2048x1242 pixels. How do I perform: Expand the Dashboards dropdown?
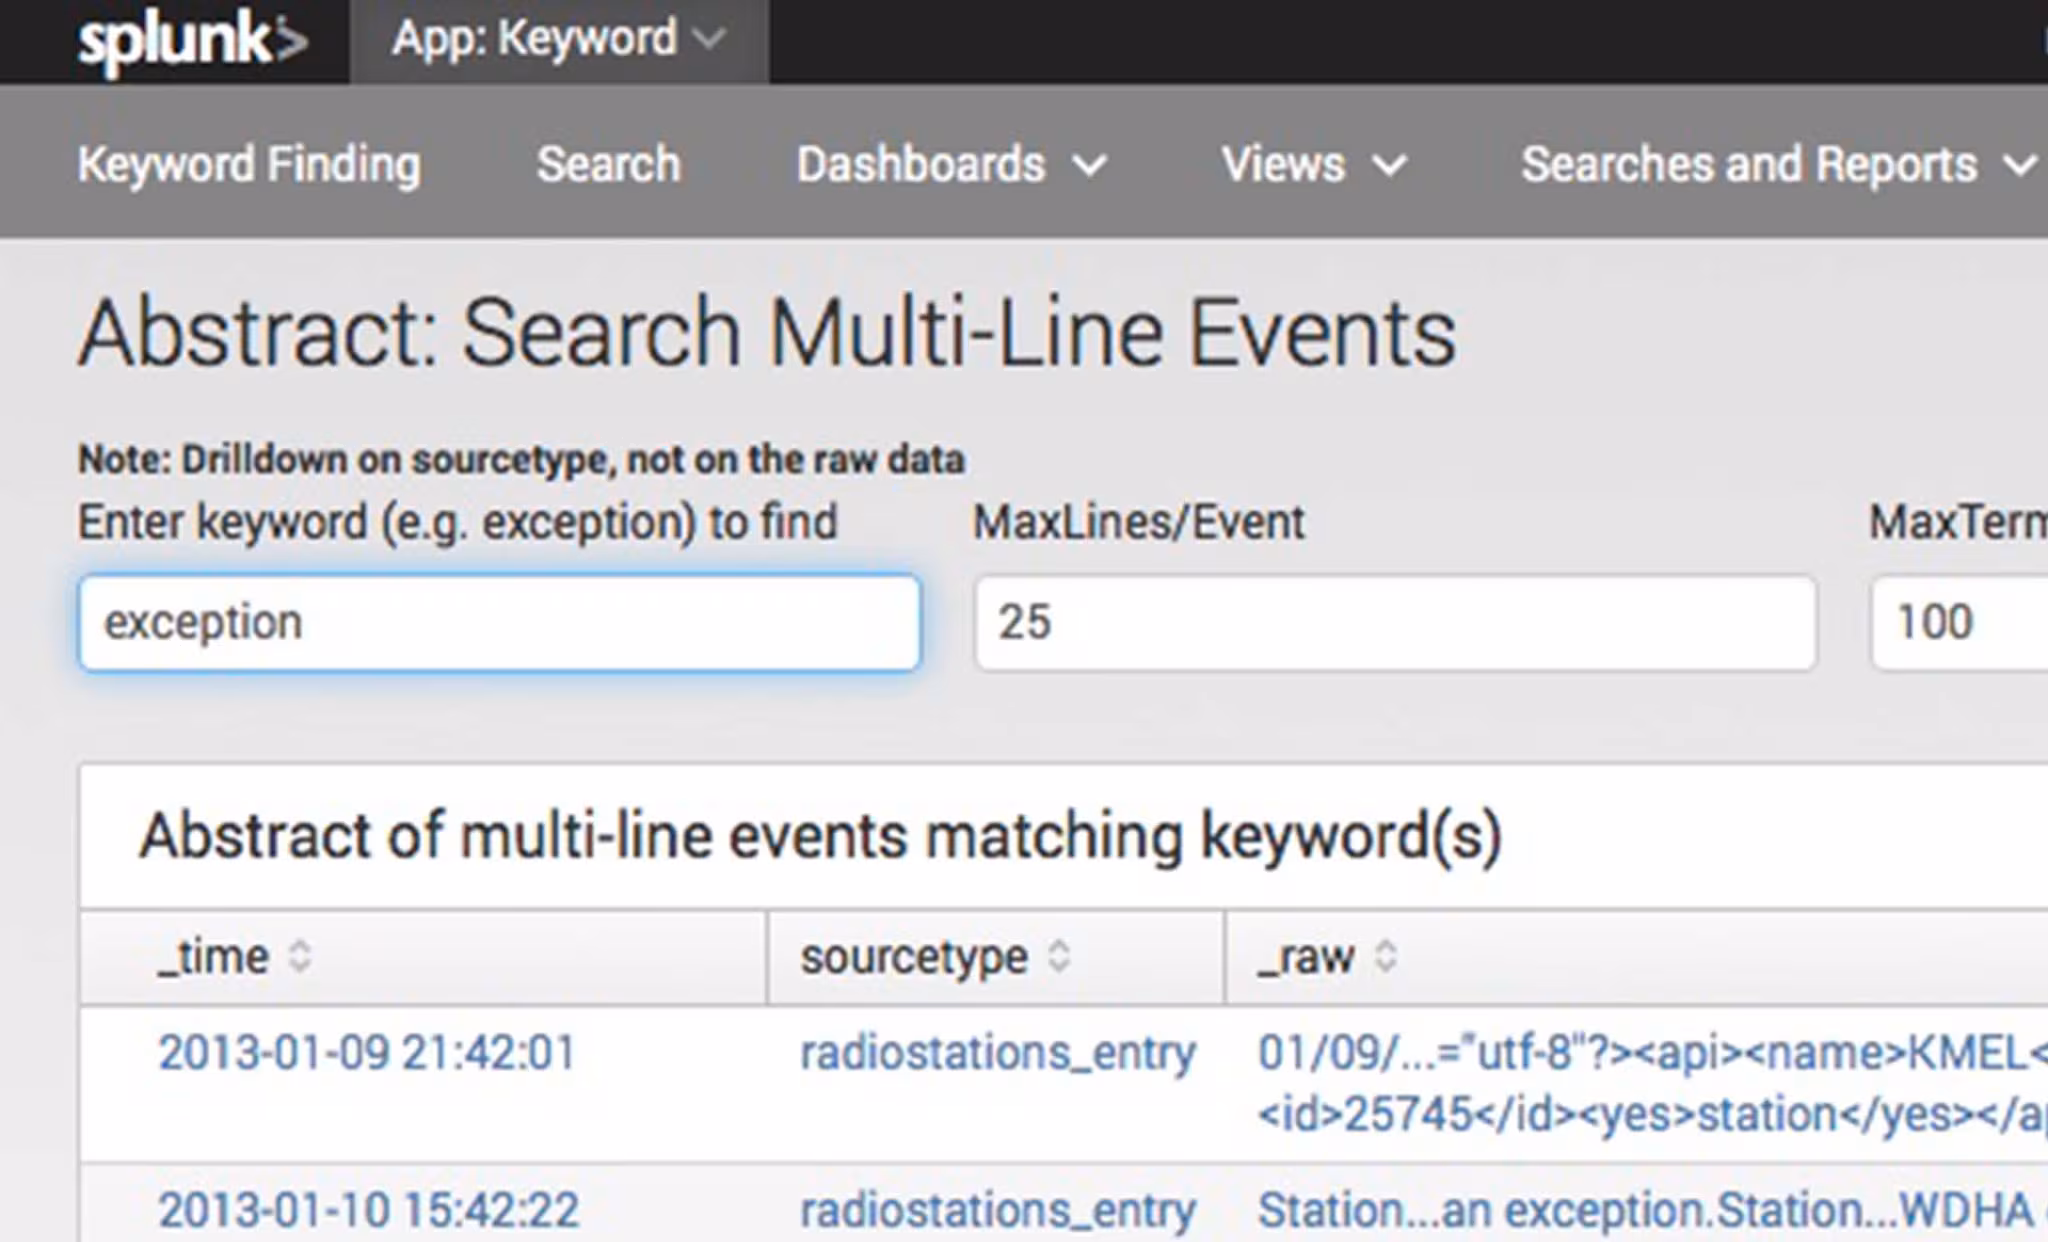(945, 163)
